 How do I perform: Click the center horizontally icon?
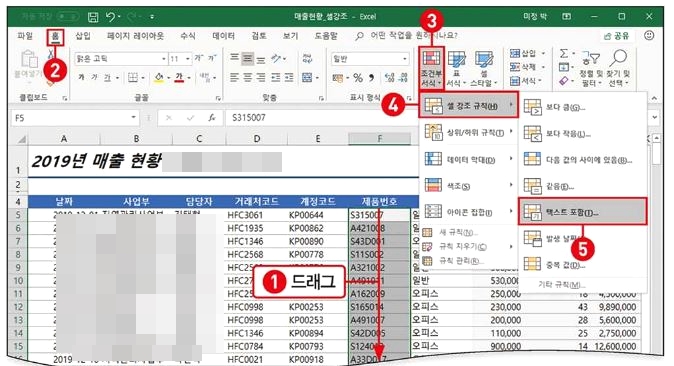pyautogui.click(x=248, y=77)
